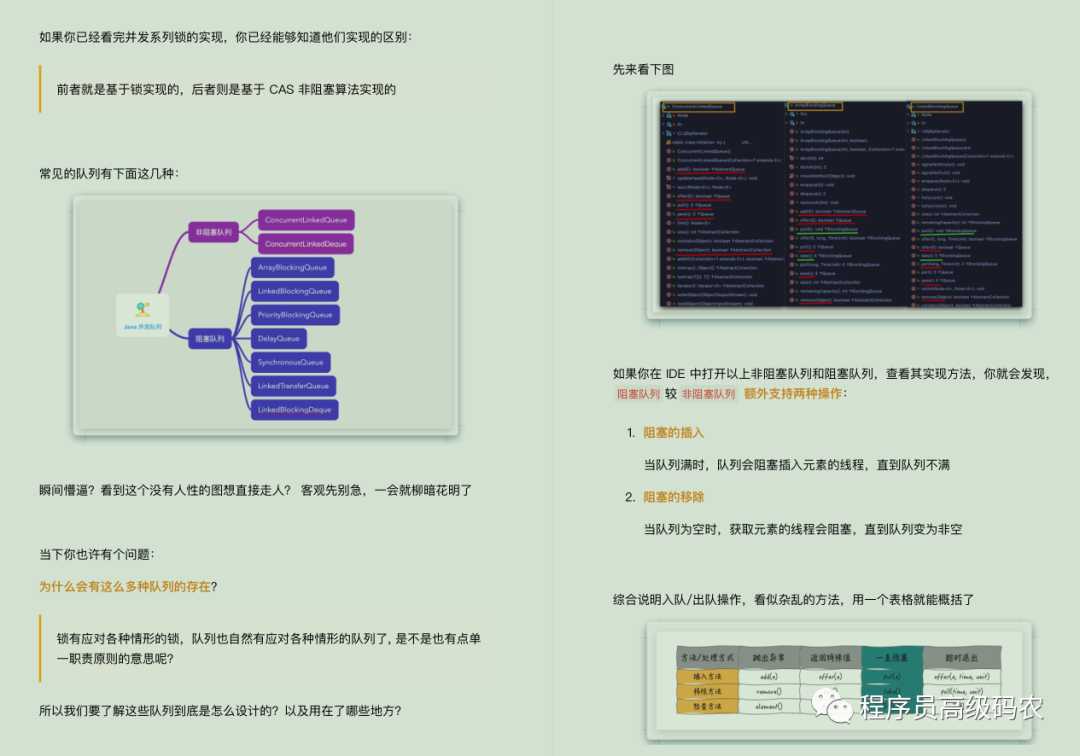Click LinkedBlockingQueue node in the mind map
Viewport: 1080px width, 756px height.
point(294,291)
